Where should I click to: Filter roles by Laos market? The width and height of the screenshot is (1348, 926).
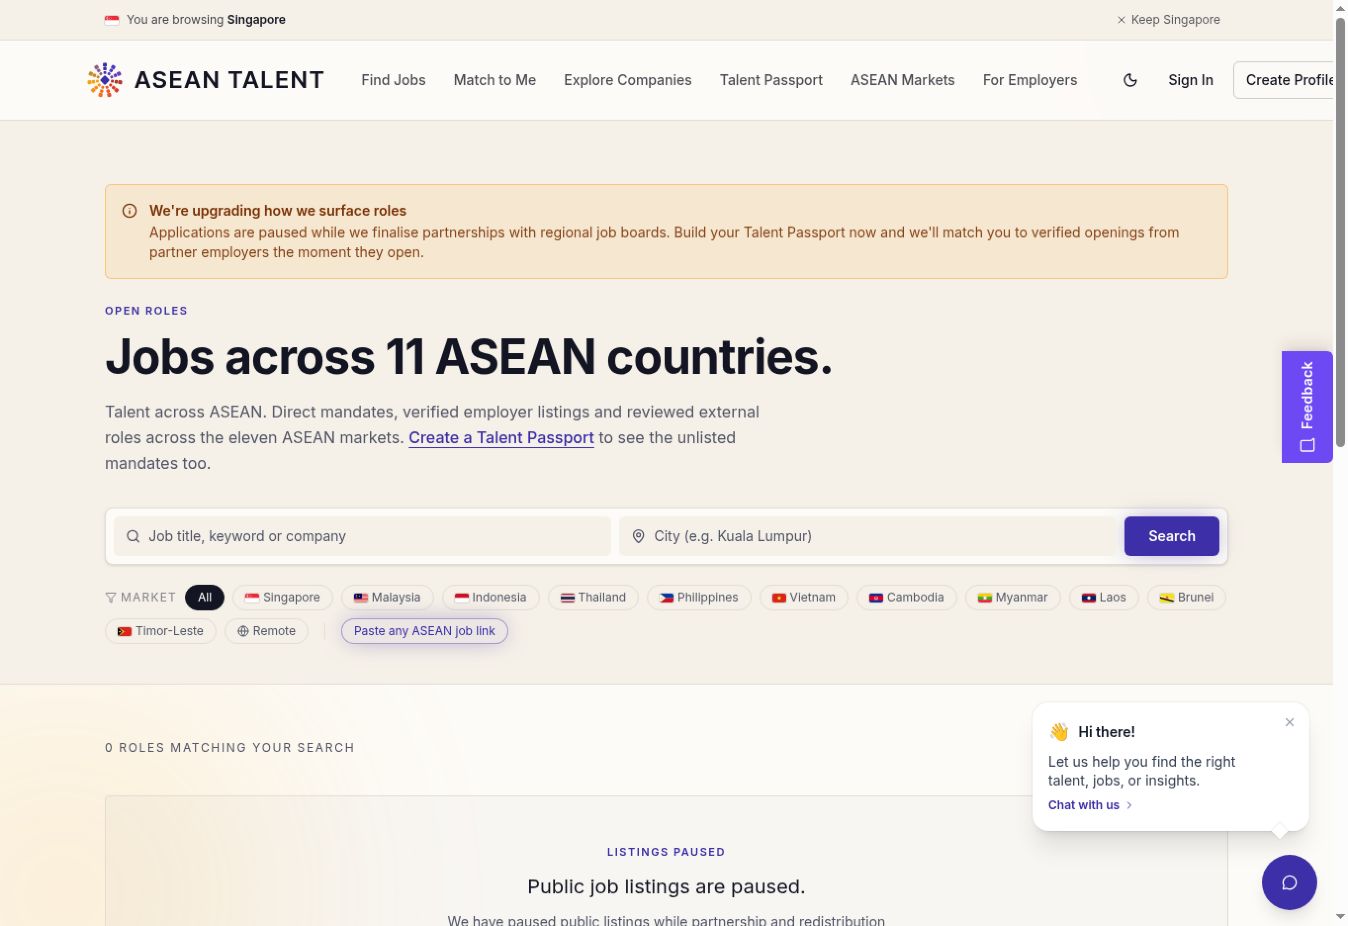pyautogui.click(x=1104, y=598)
